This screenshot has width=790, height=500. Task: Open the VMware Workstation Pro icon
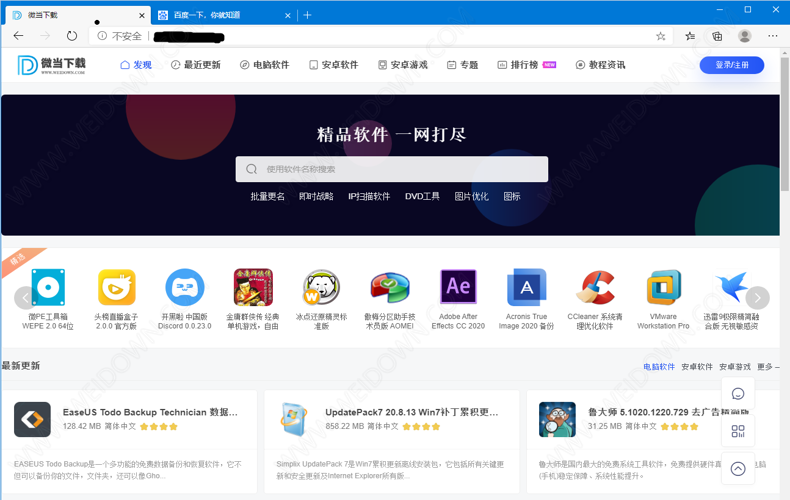663,287
